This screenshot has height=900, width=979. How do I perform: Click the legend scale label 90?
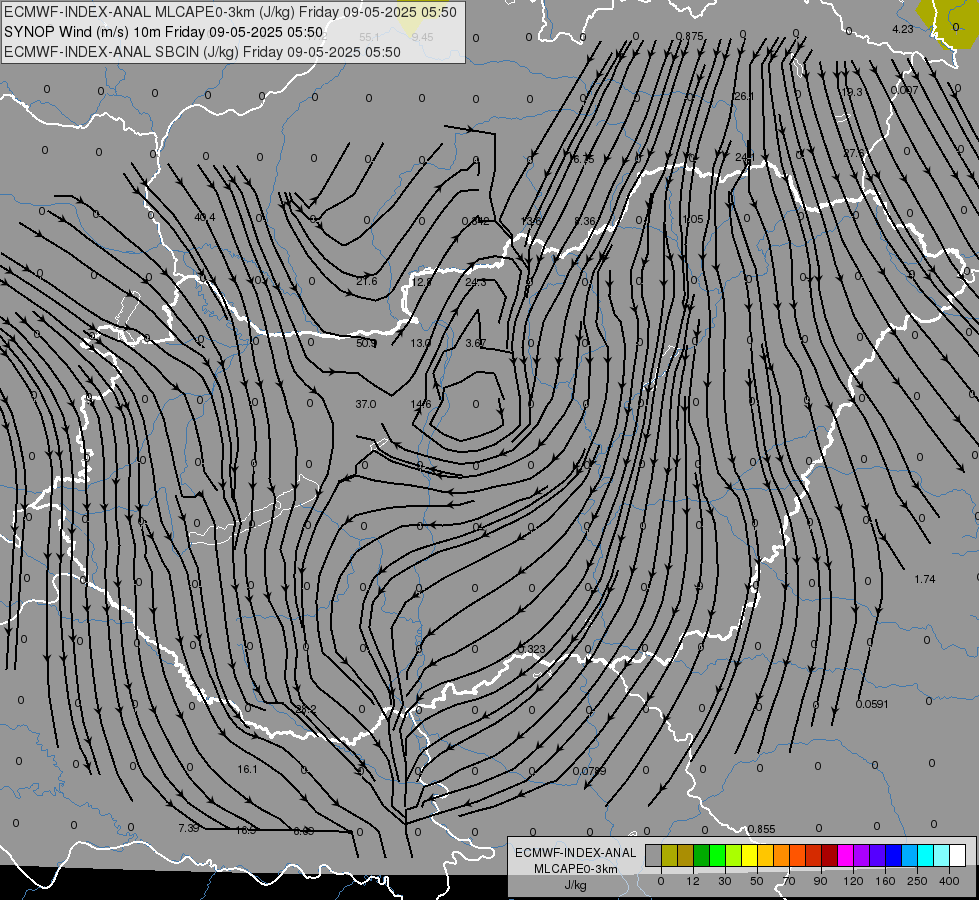point(820,881)
